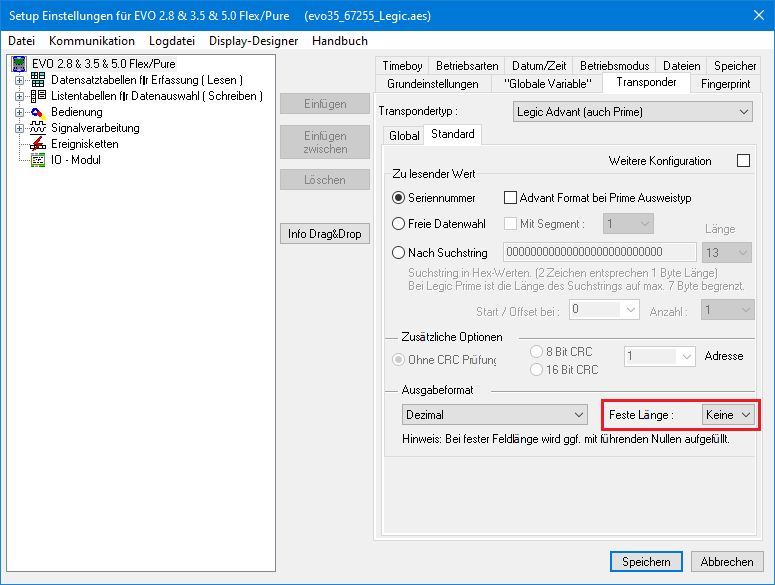775x585 pixels.
Task: Switch to the Fingerprint tab
Action: click(x=725, y=83)
